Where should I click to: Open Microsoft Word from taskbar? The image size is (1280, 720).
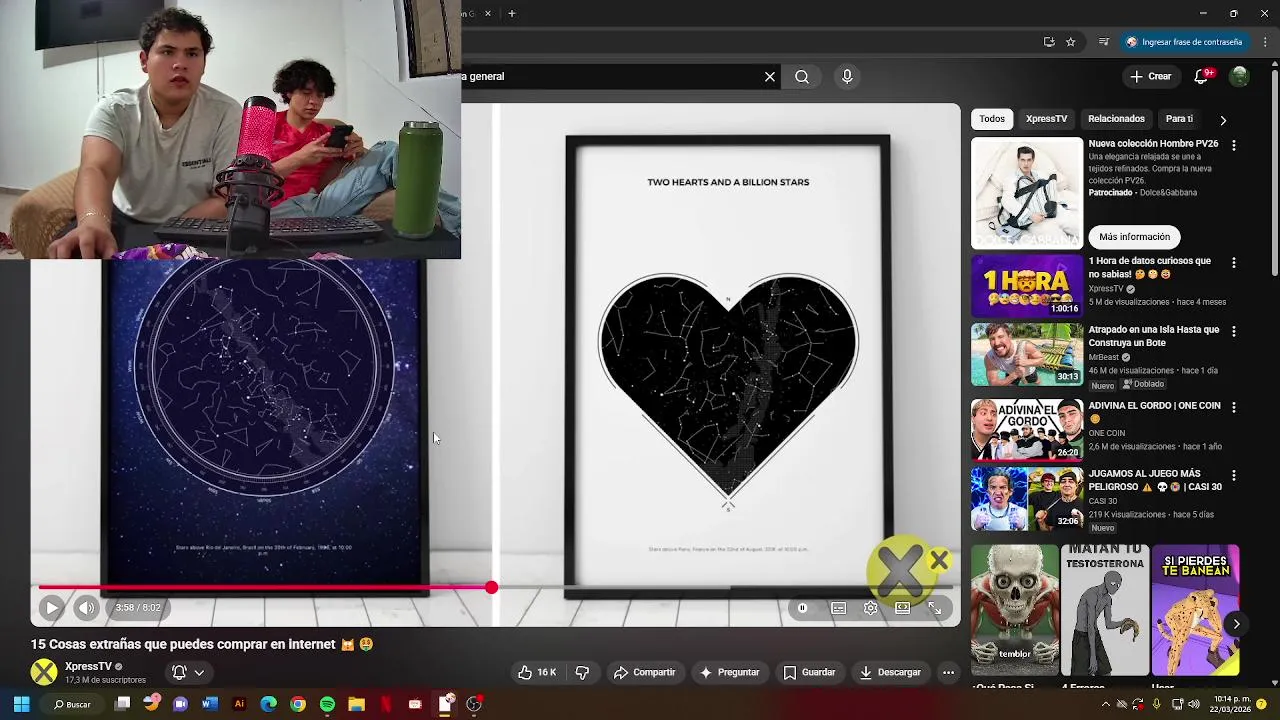coord(209,704)
